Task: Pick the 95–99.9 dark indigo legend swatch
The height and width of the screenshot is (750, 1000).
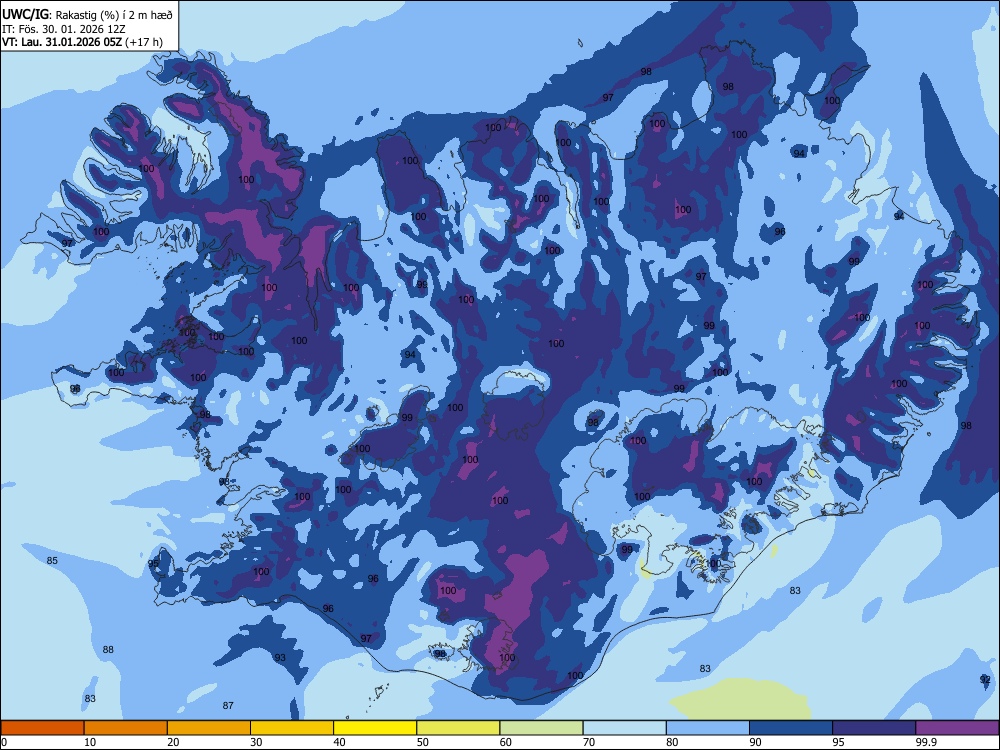Action: pos(874,728)
